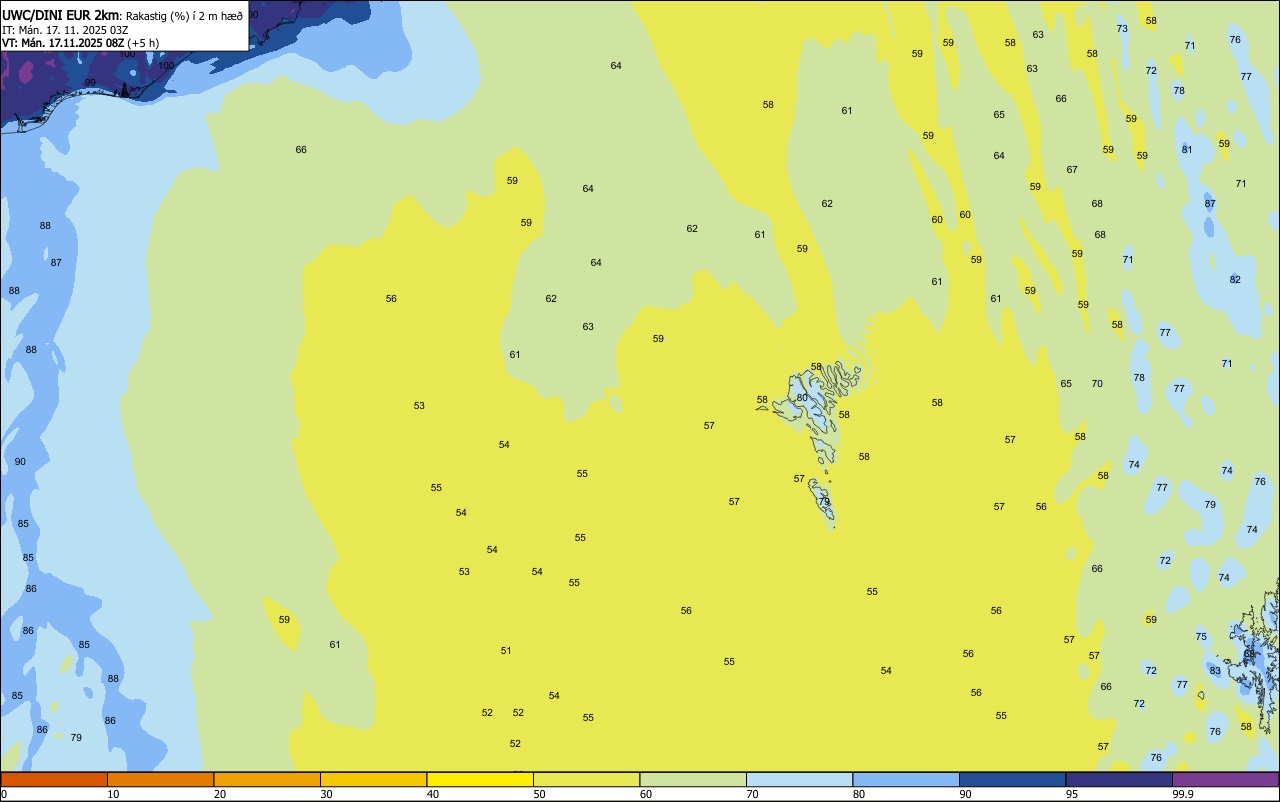
Task: Click the '75' humidity value on the map
Action: click(1201, 637)
